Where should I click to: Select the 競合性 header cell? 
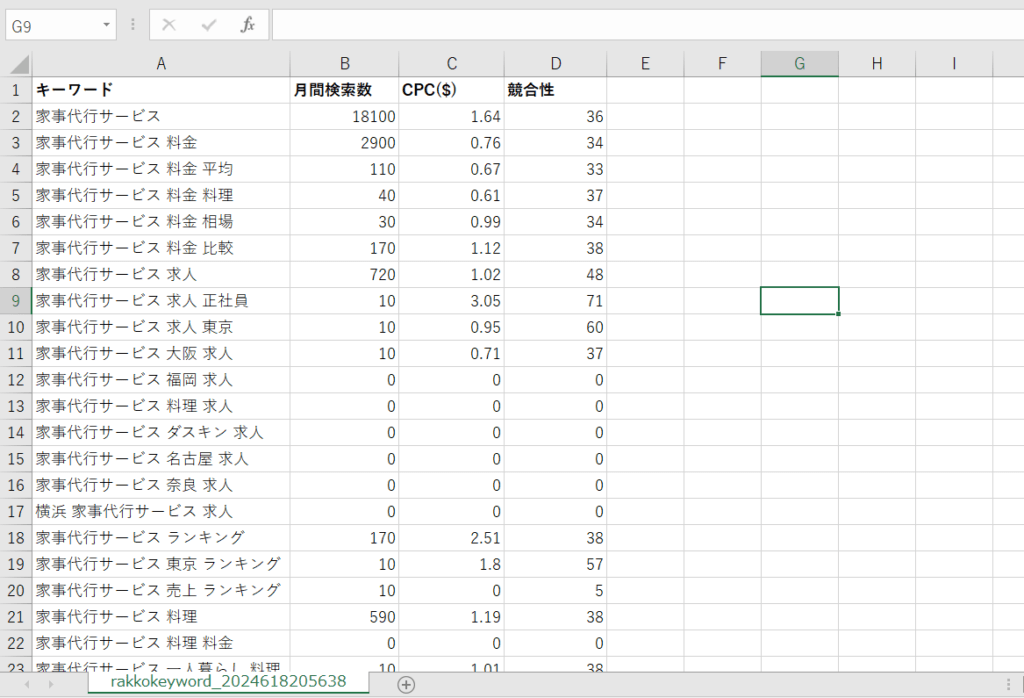pyautogui.click(x=555, y=90)
